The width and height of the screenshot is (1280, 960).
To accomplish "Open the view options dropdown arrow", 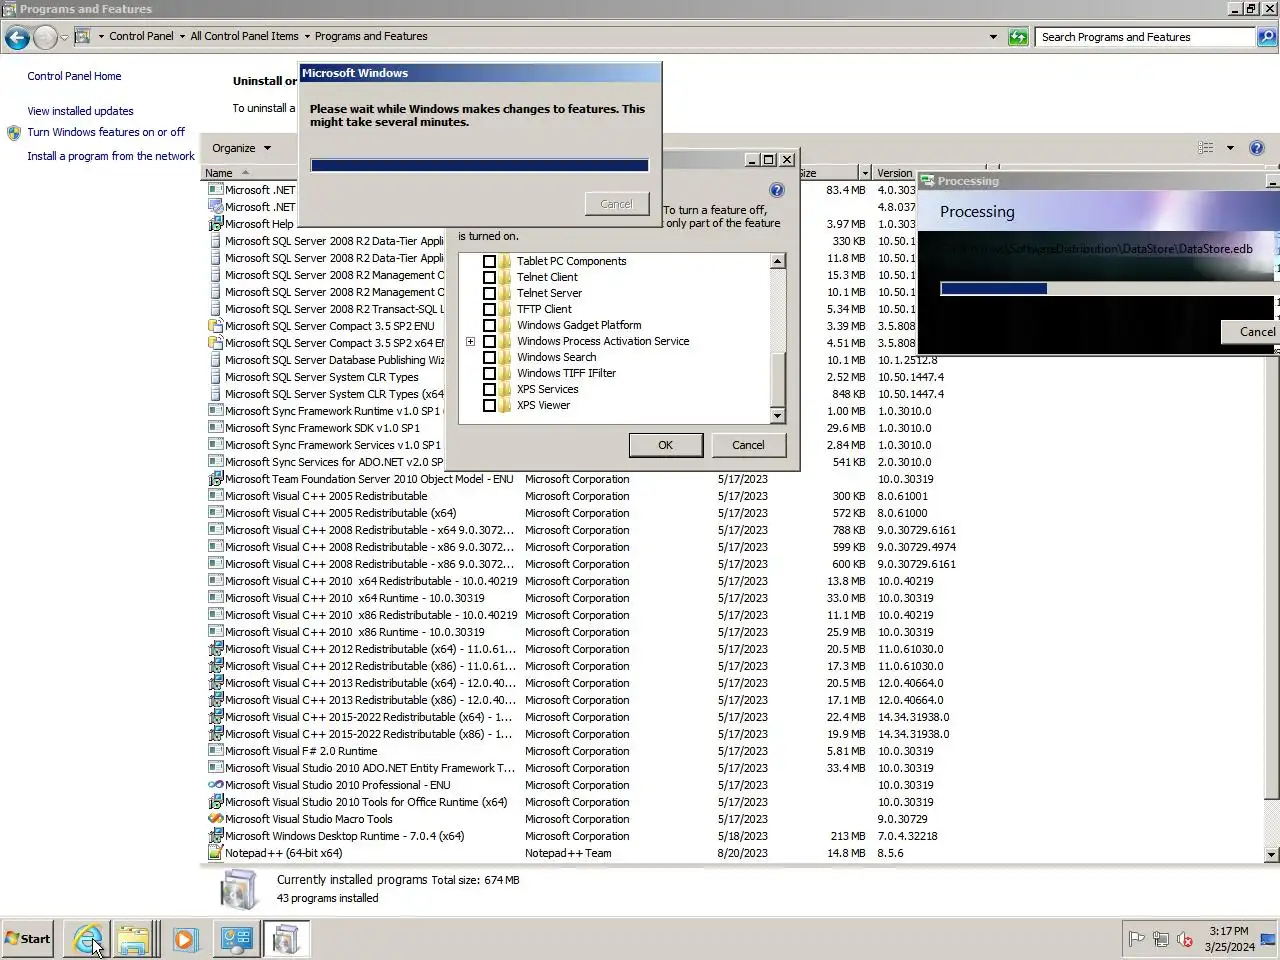I will click(1230, 148).
